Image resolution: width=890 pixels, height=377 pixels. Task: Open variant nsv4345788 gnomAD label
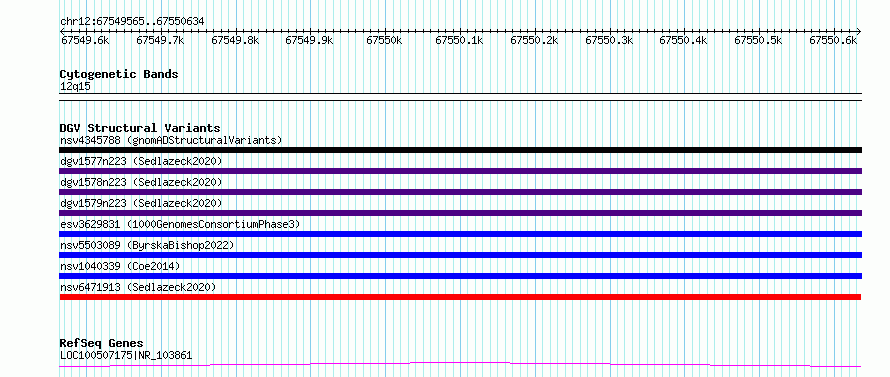(x=171, y=140)
